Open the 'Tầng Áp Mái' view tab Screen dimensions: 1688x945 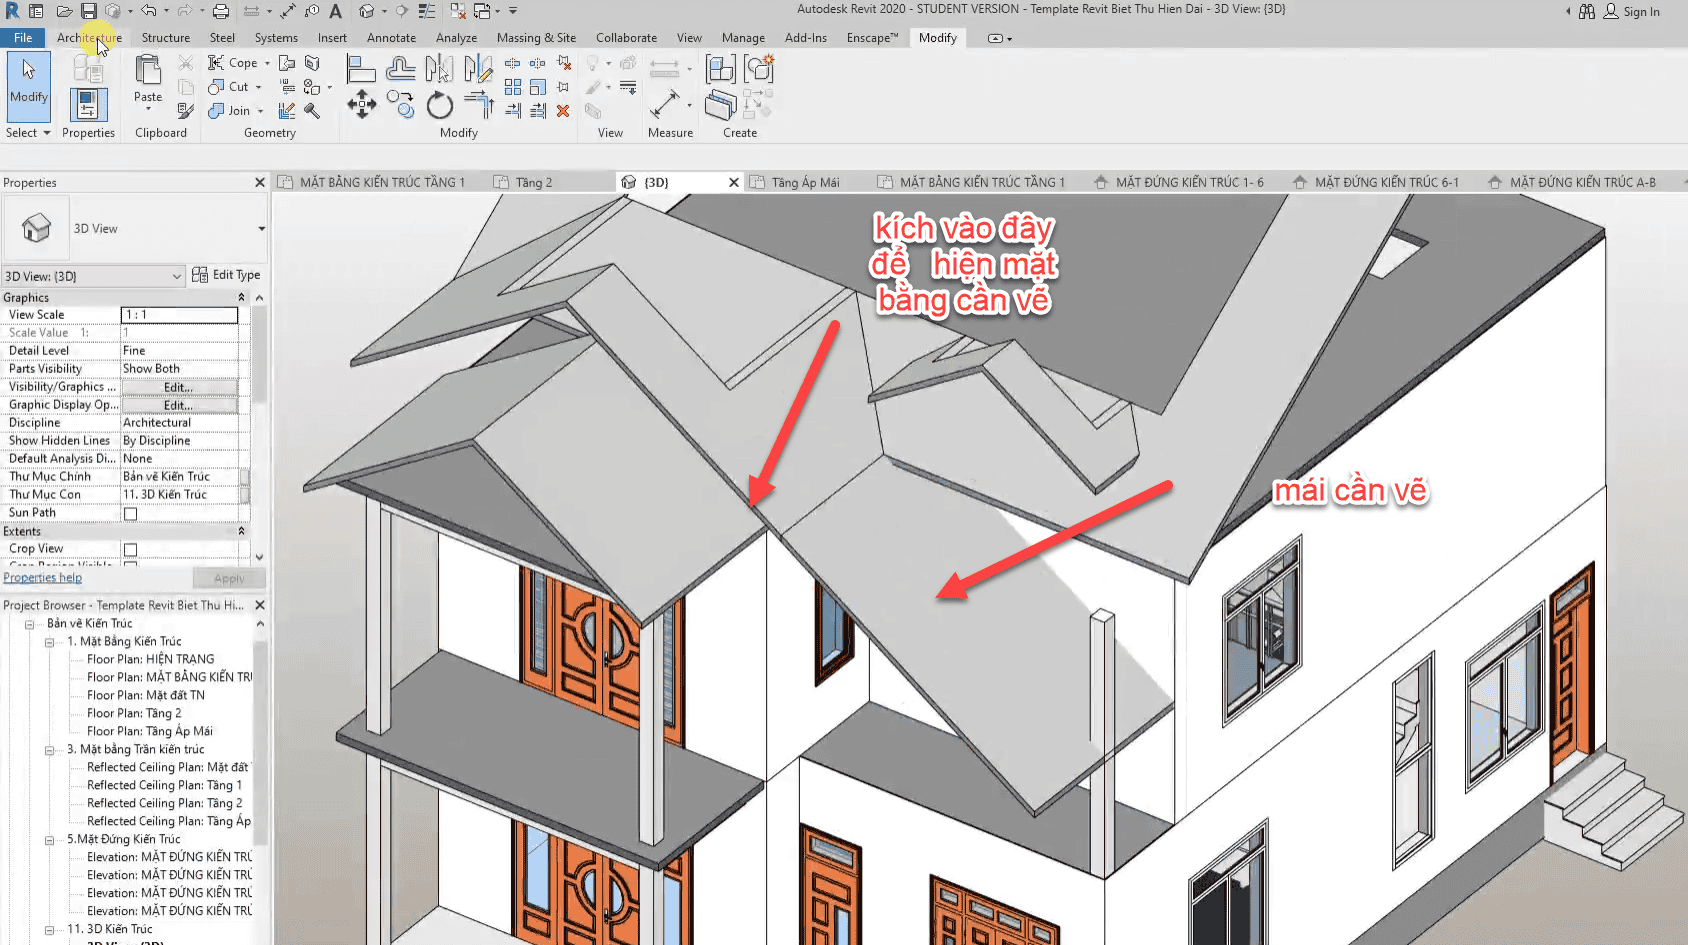click(x=804, y=183)
